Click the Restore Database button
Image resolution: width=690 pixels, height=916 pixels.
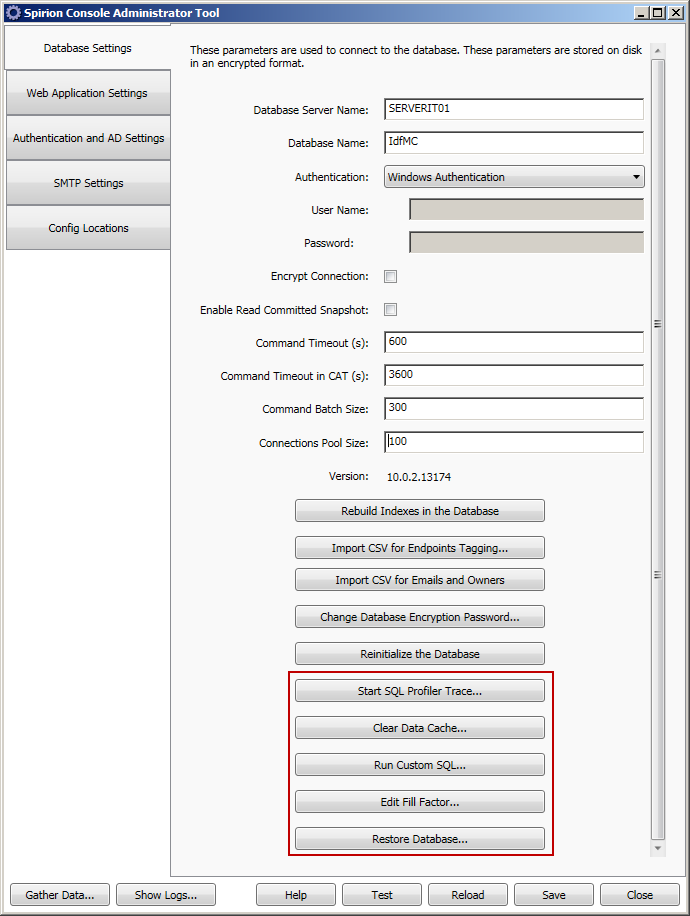pos(419,839)
